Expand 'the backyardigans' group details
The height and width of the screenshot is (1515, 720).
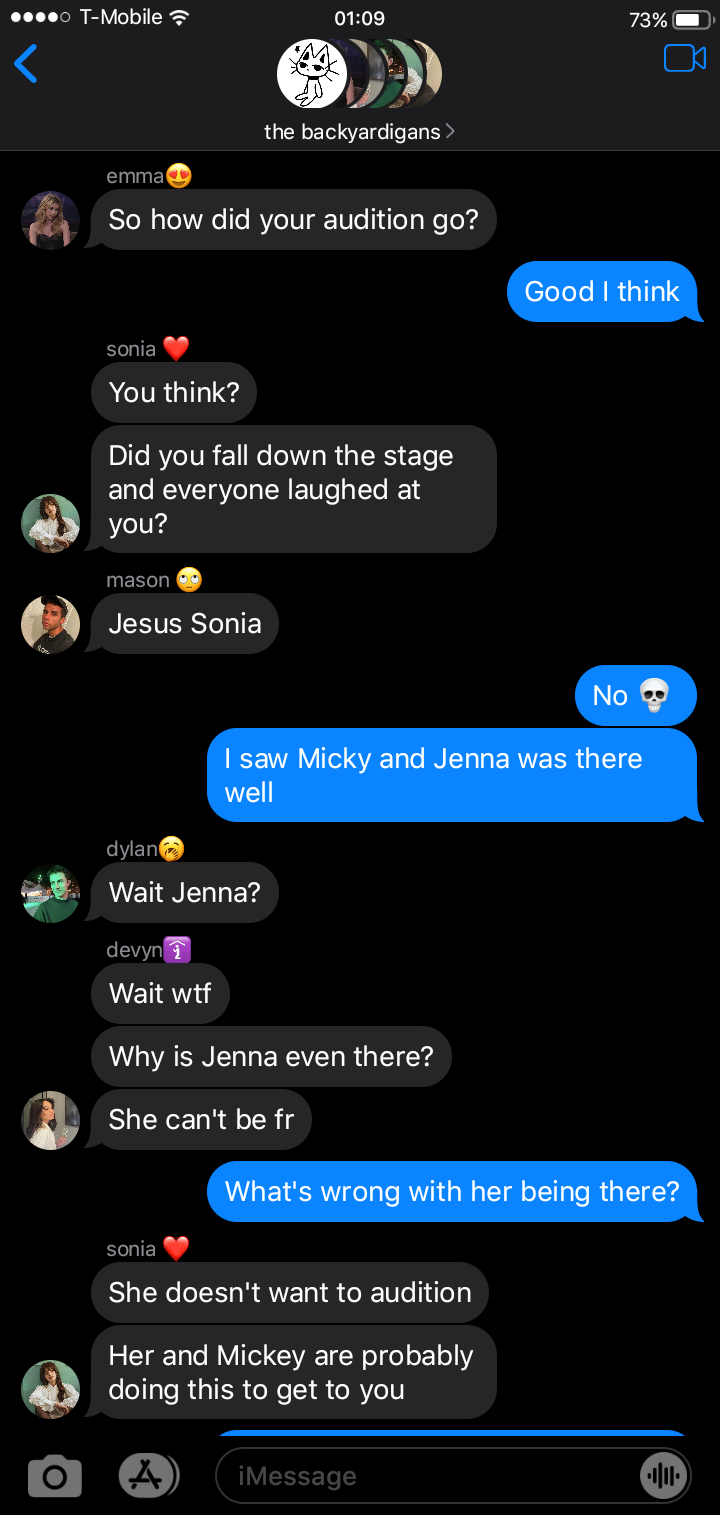point(358,131)
